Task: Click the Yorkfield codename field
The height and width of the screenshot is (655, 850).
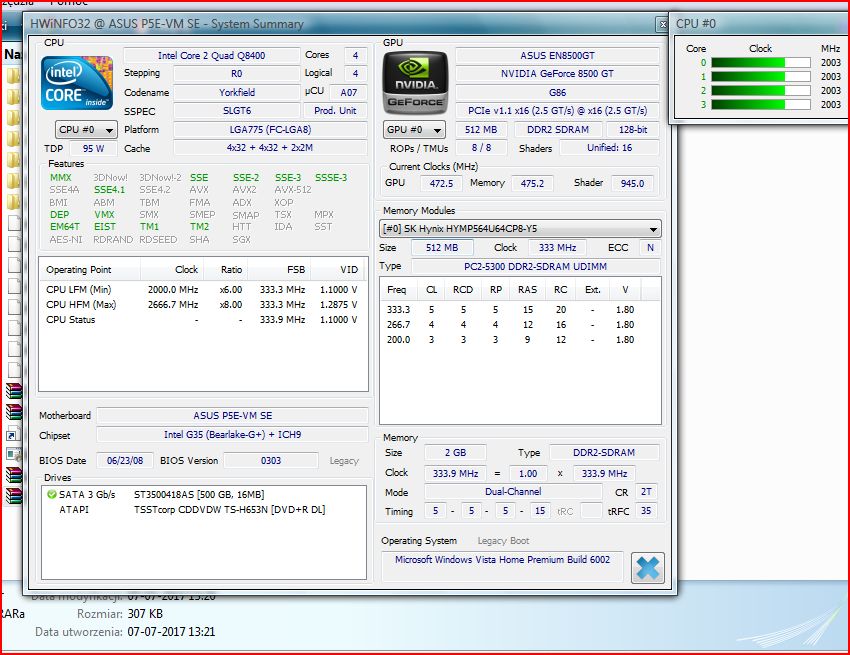Action: (x=237, y=92)
